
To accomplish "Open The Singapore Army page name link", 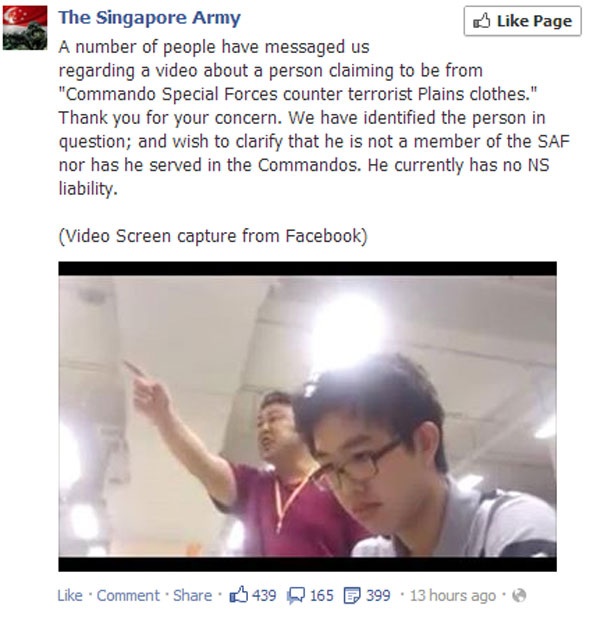I will pyautogui.click(x=150, y=18).
